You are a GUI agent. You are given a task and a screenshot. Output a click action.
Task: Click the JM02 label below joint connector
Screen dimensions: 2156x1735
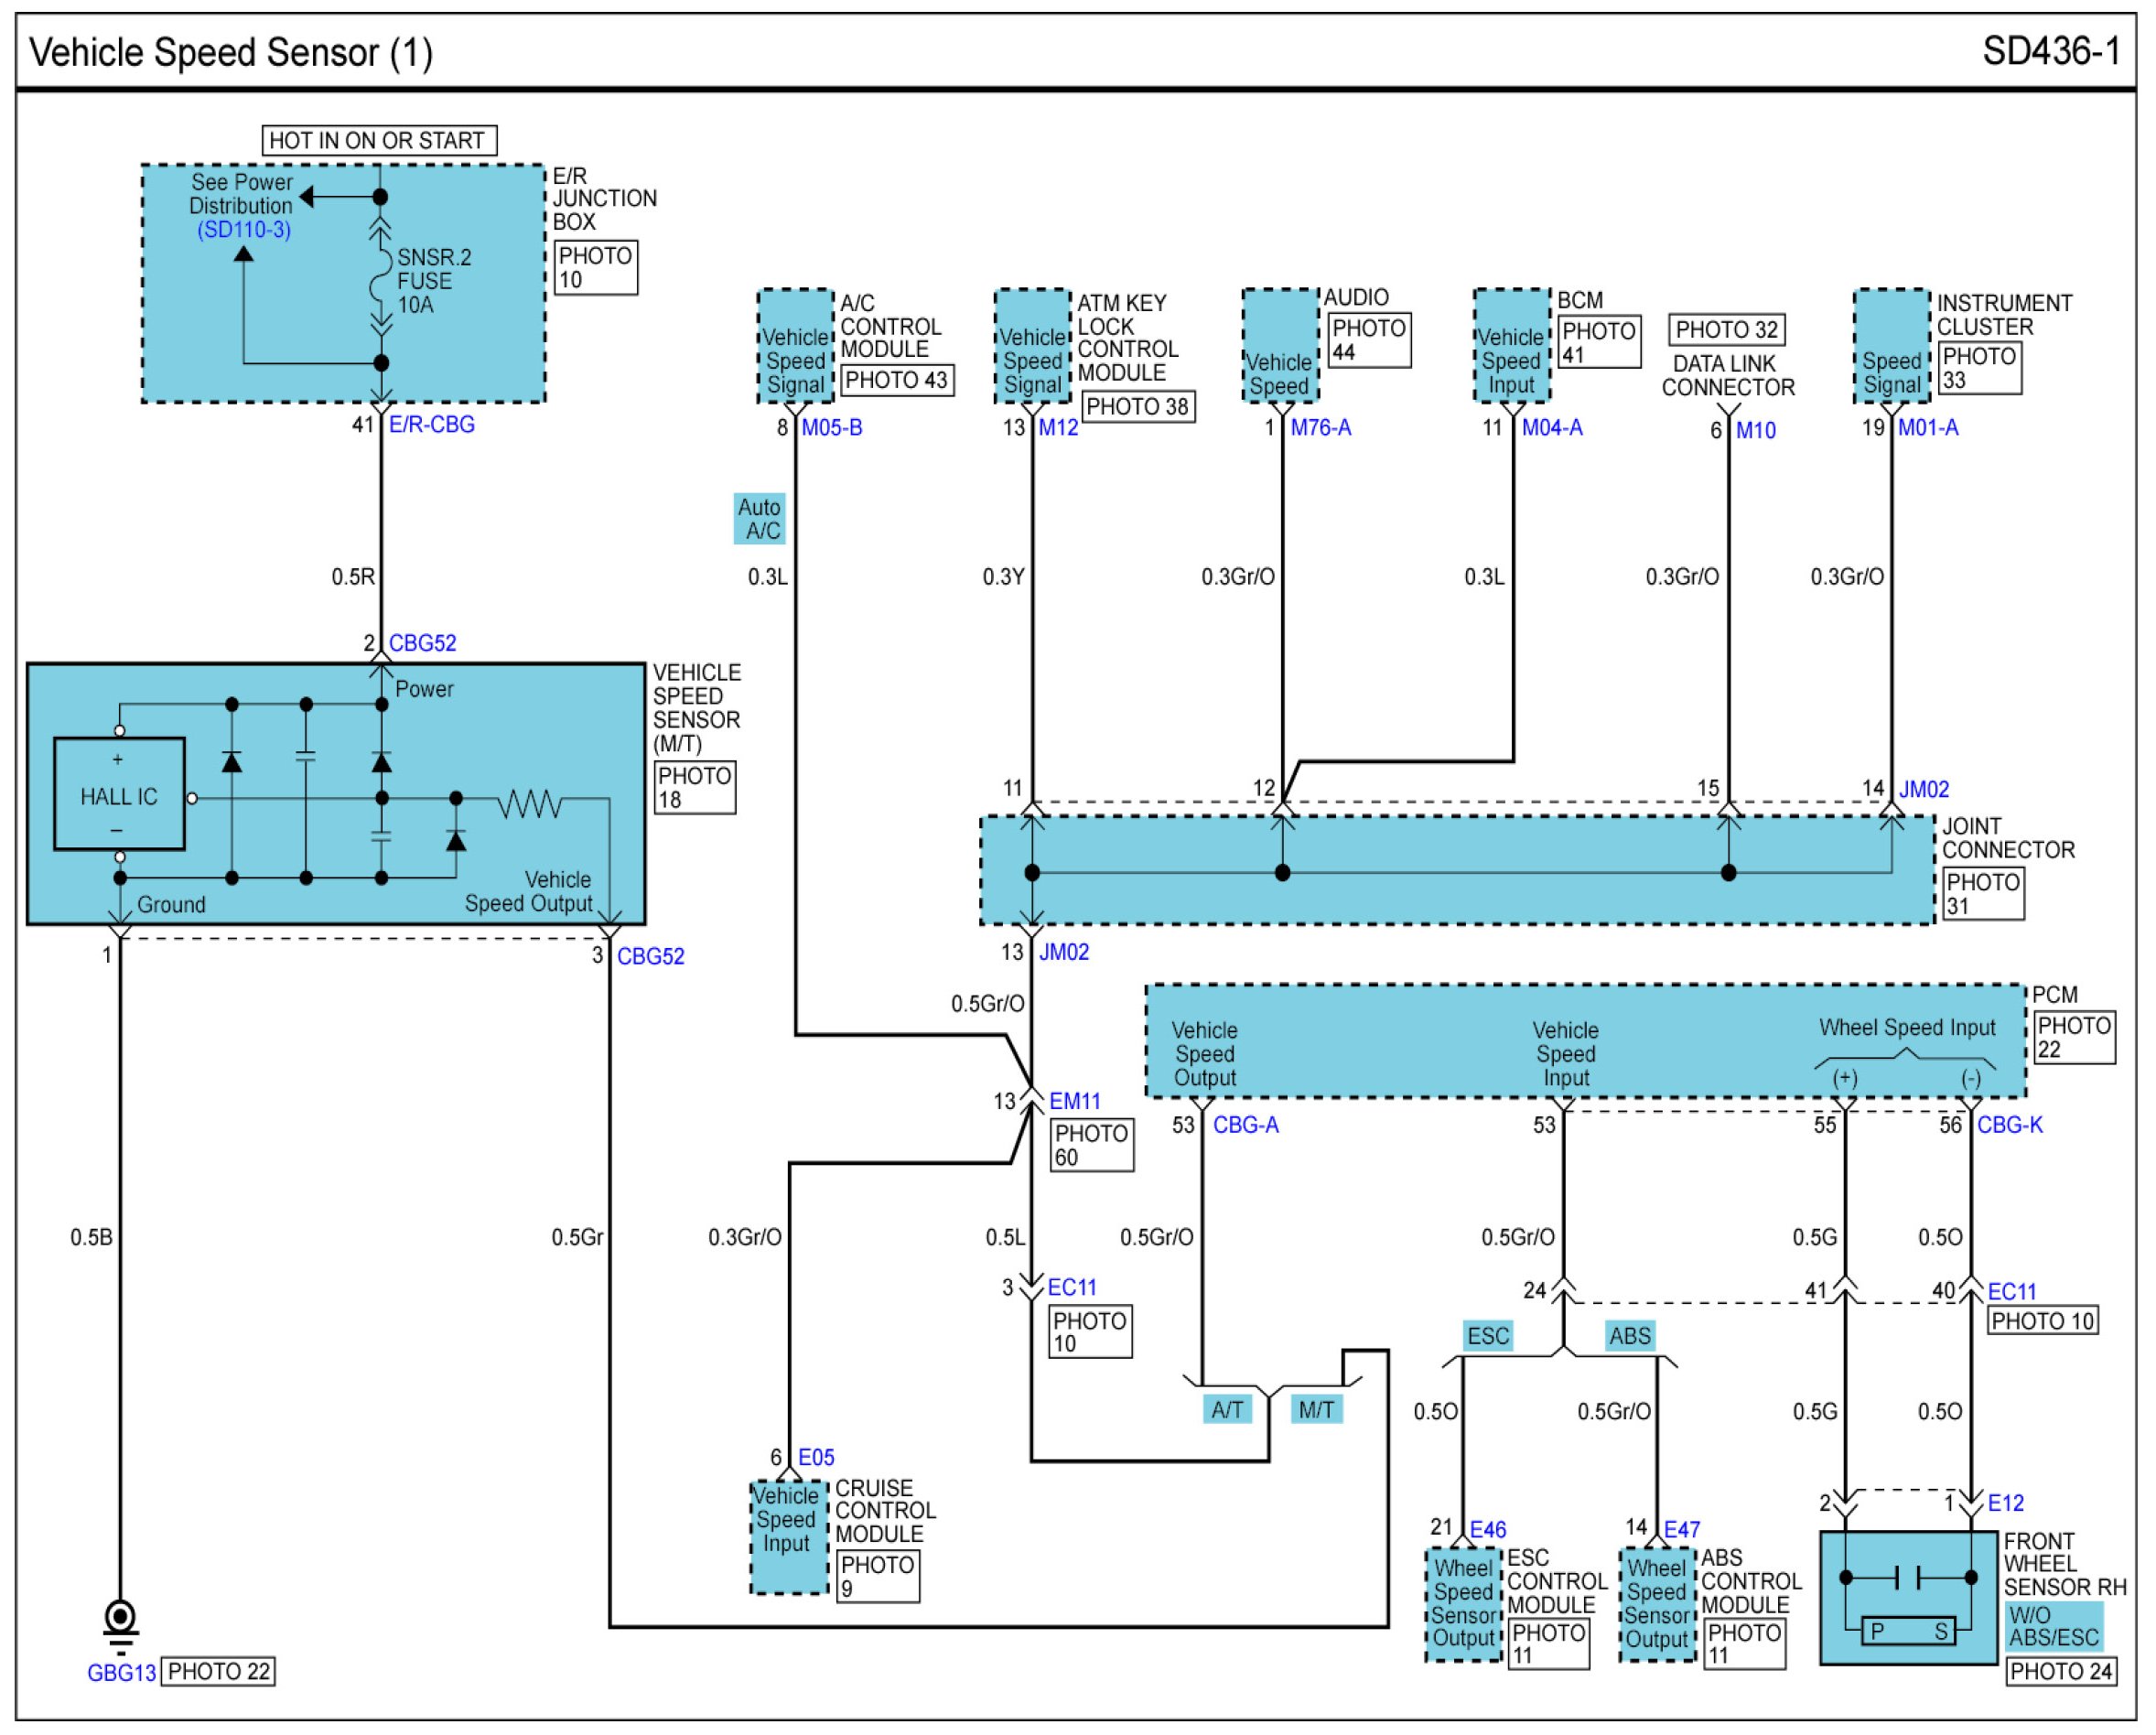[x=1063, y=952]
